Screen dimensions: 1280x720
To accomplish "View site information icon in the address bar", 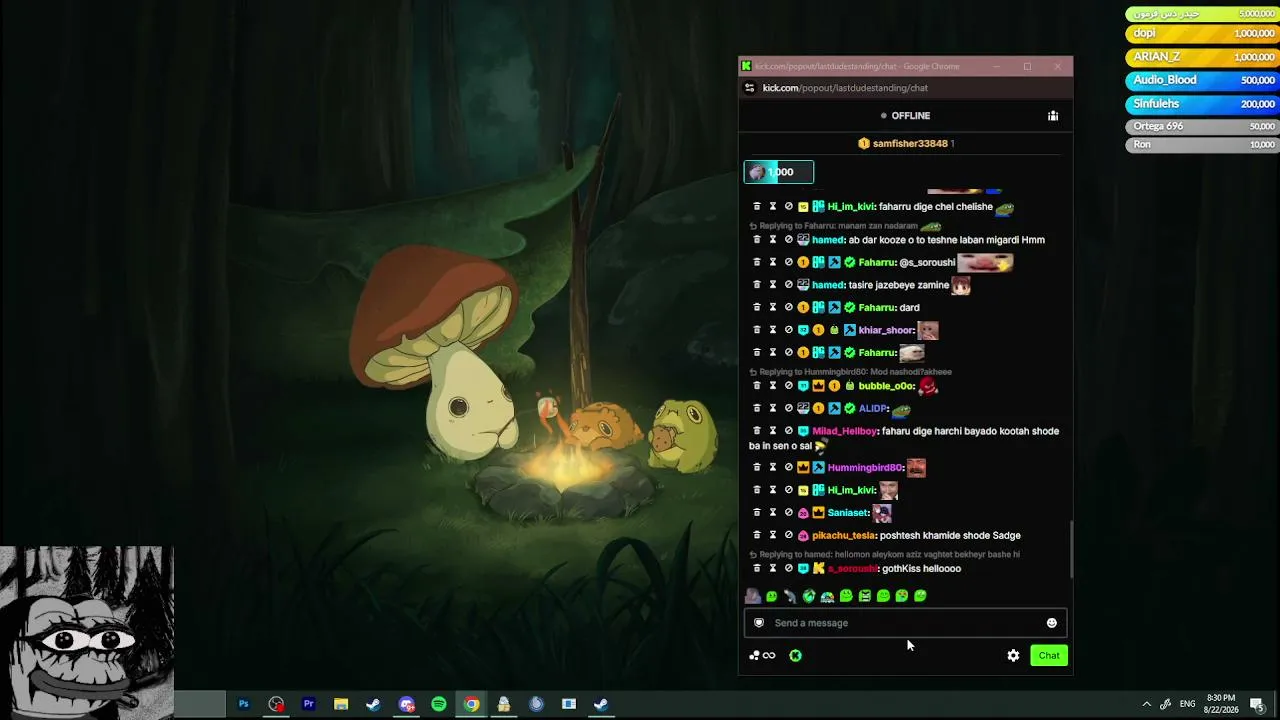I will (x=749, y=88).
